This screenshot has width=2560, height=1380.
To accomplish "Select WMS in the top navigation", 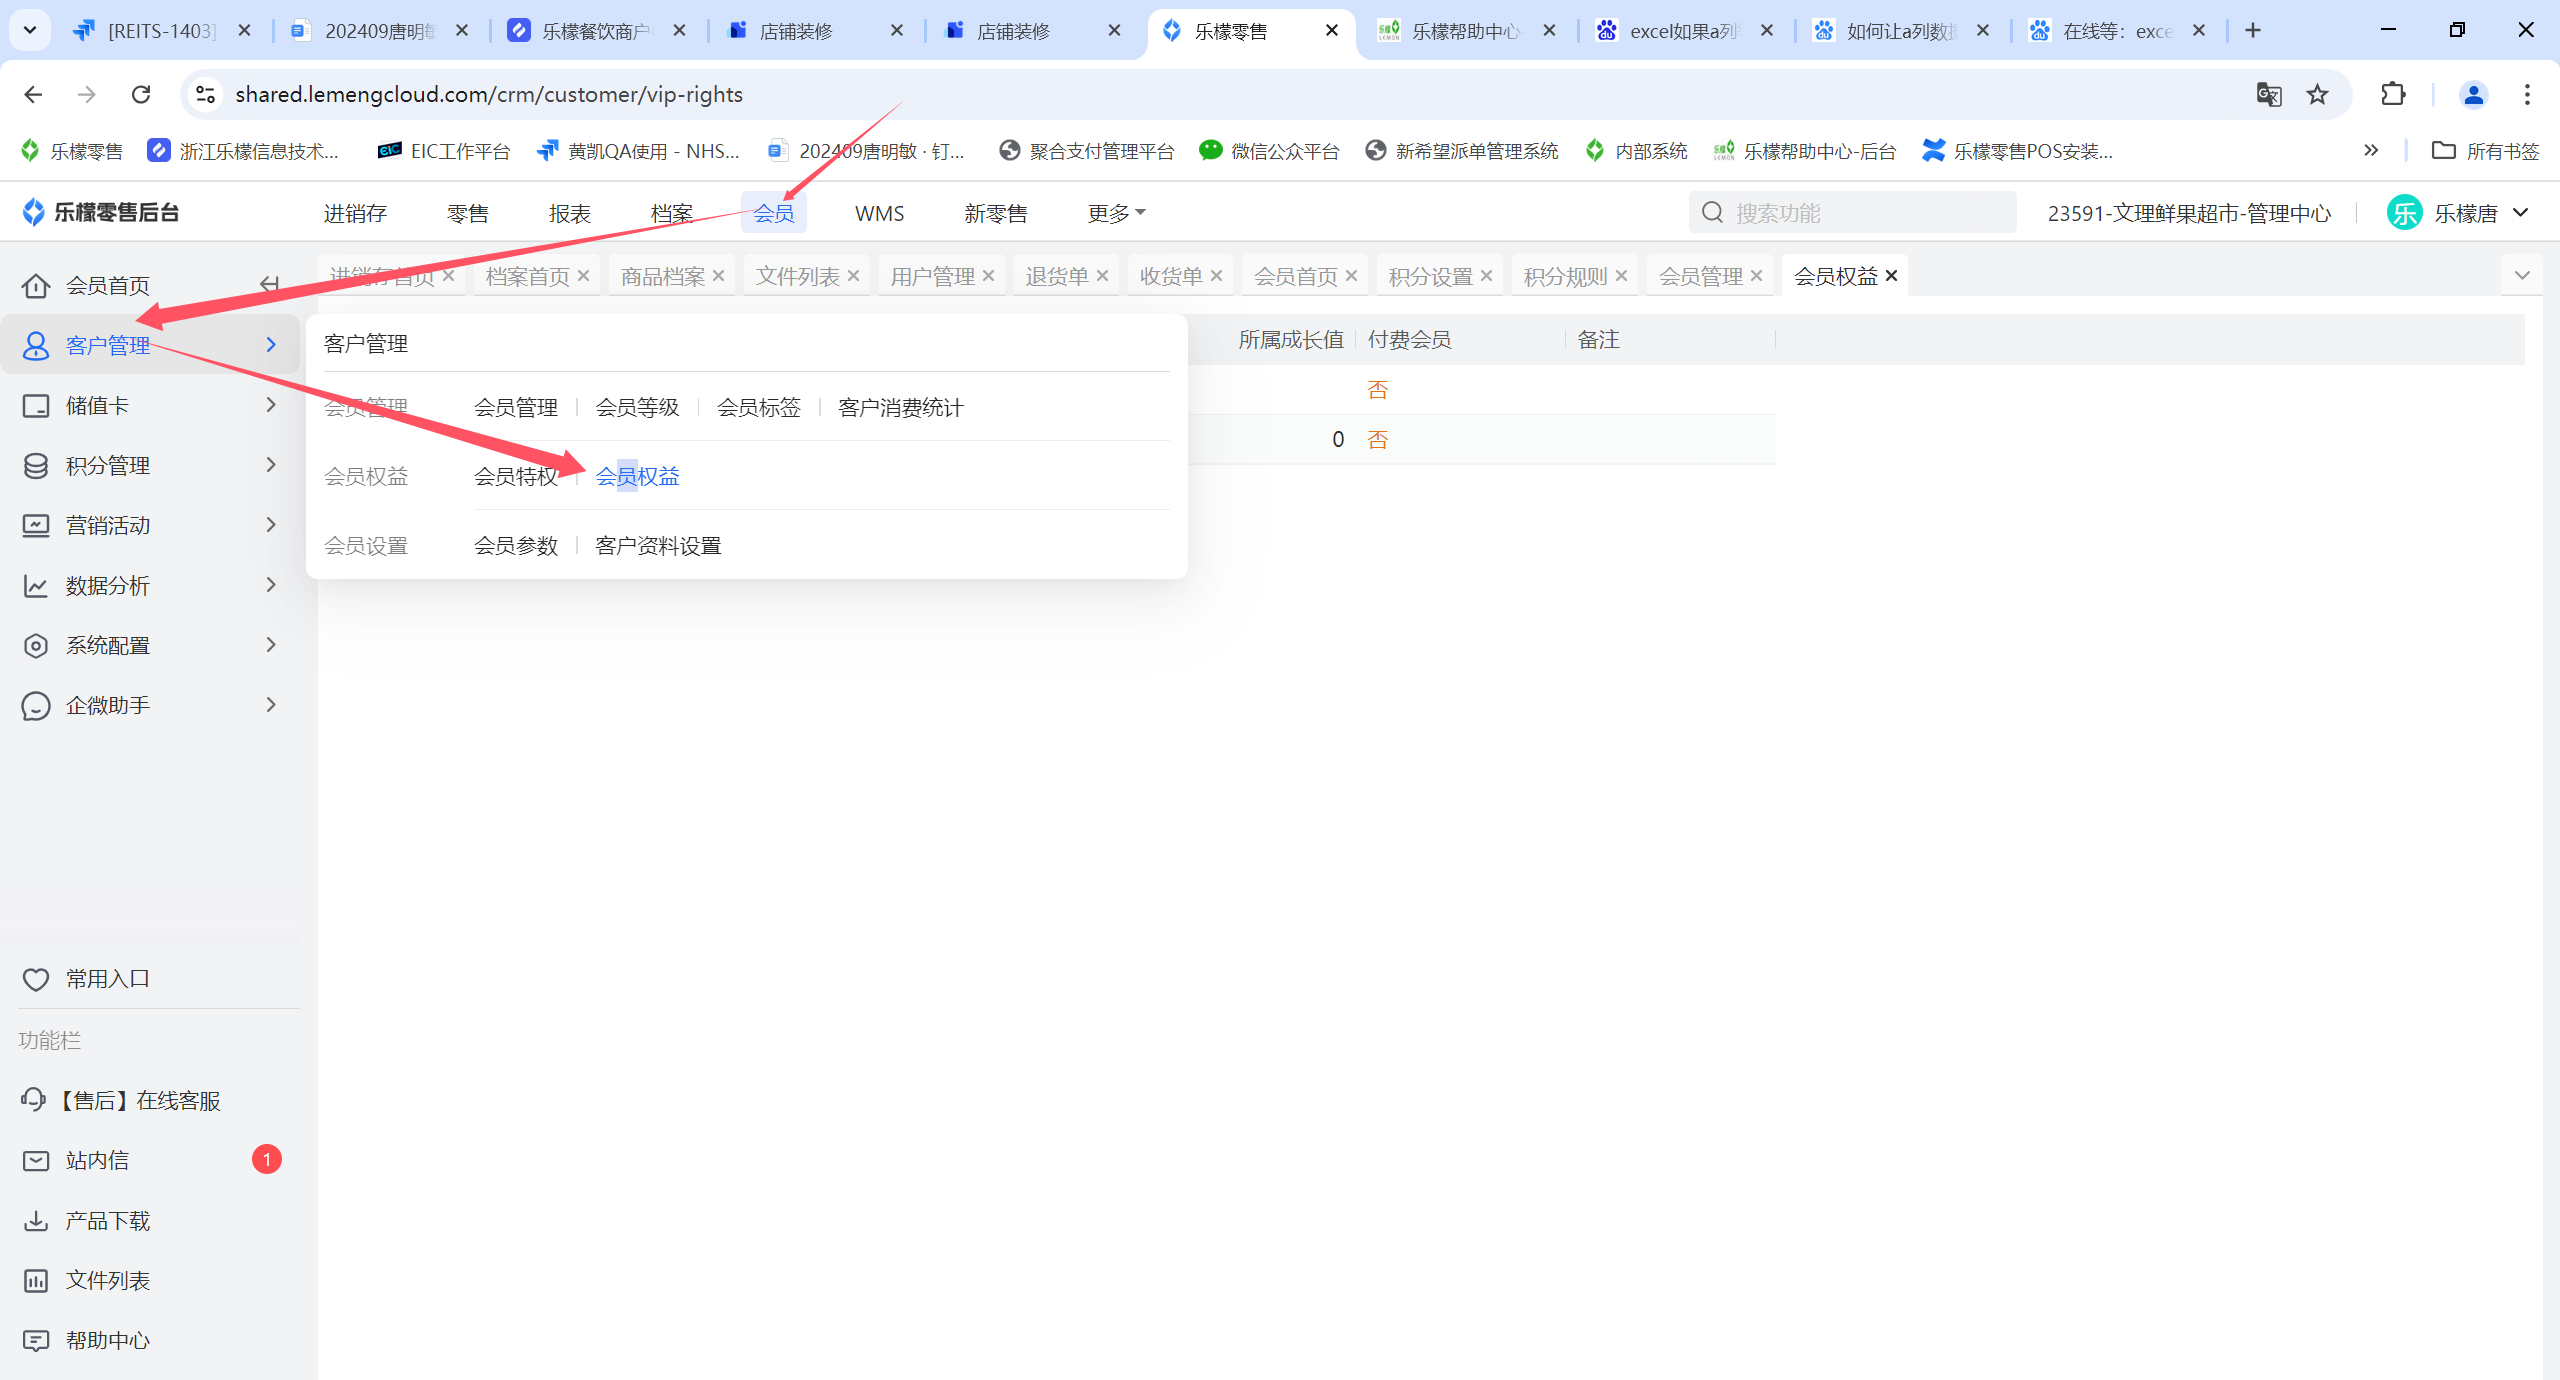I will 879,213.
